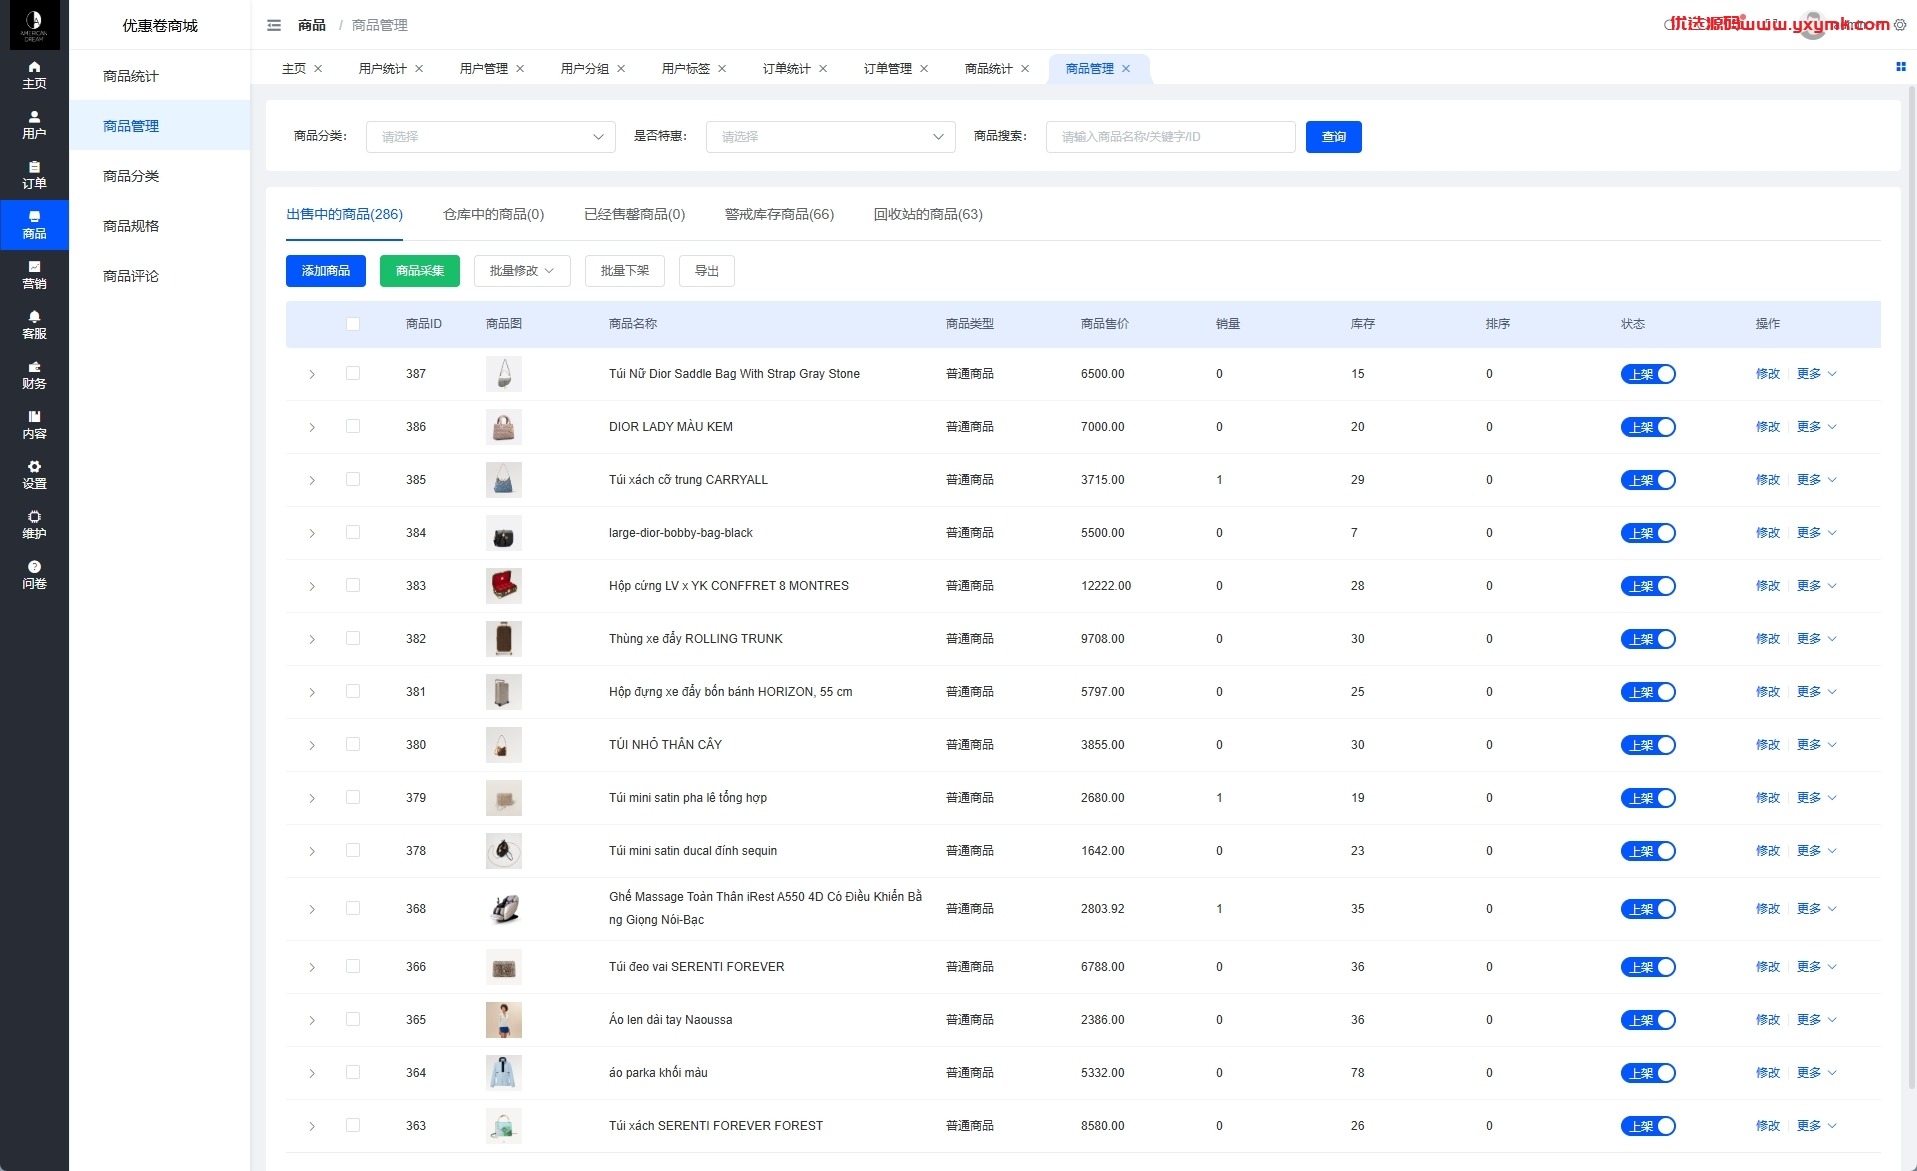Click the 添加商品 button
The image size is (1917, 1171).
[326, 271]
